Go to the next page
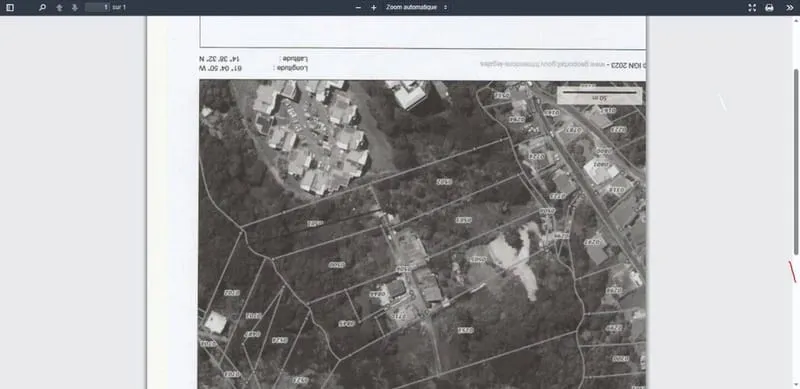Image resolution: width=800 pixels, height=389 pixels. (x=75, y=8)
